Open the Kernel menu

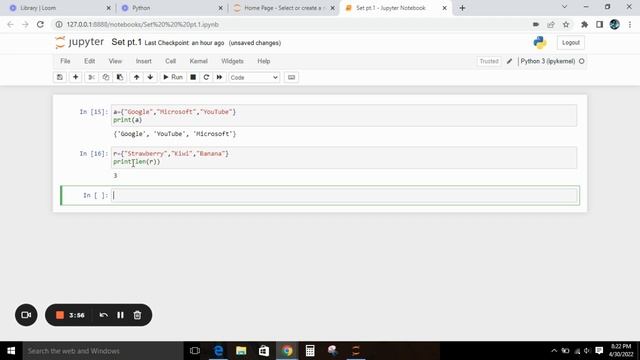(198, 61)
